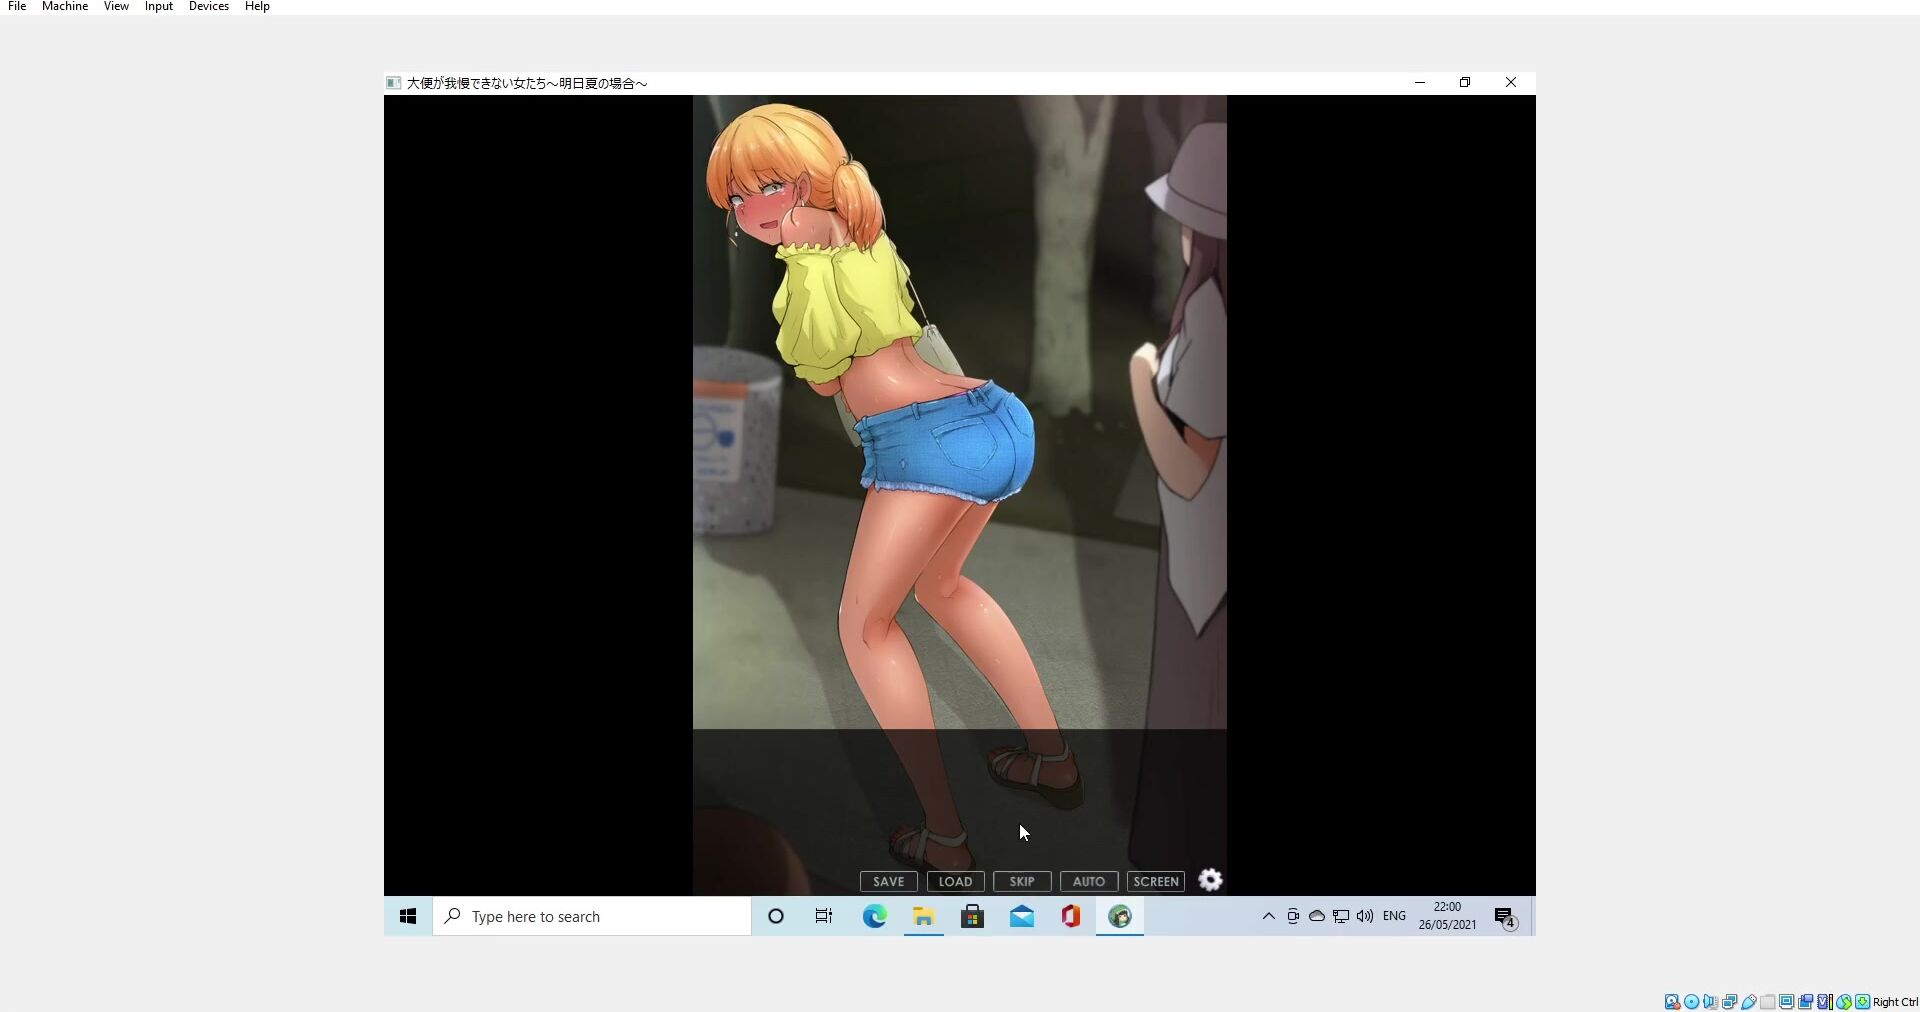Open the Machine menu
Image resolution: width=1920 pixels, height=1012 pixels.
[65, 7]
